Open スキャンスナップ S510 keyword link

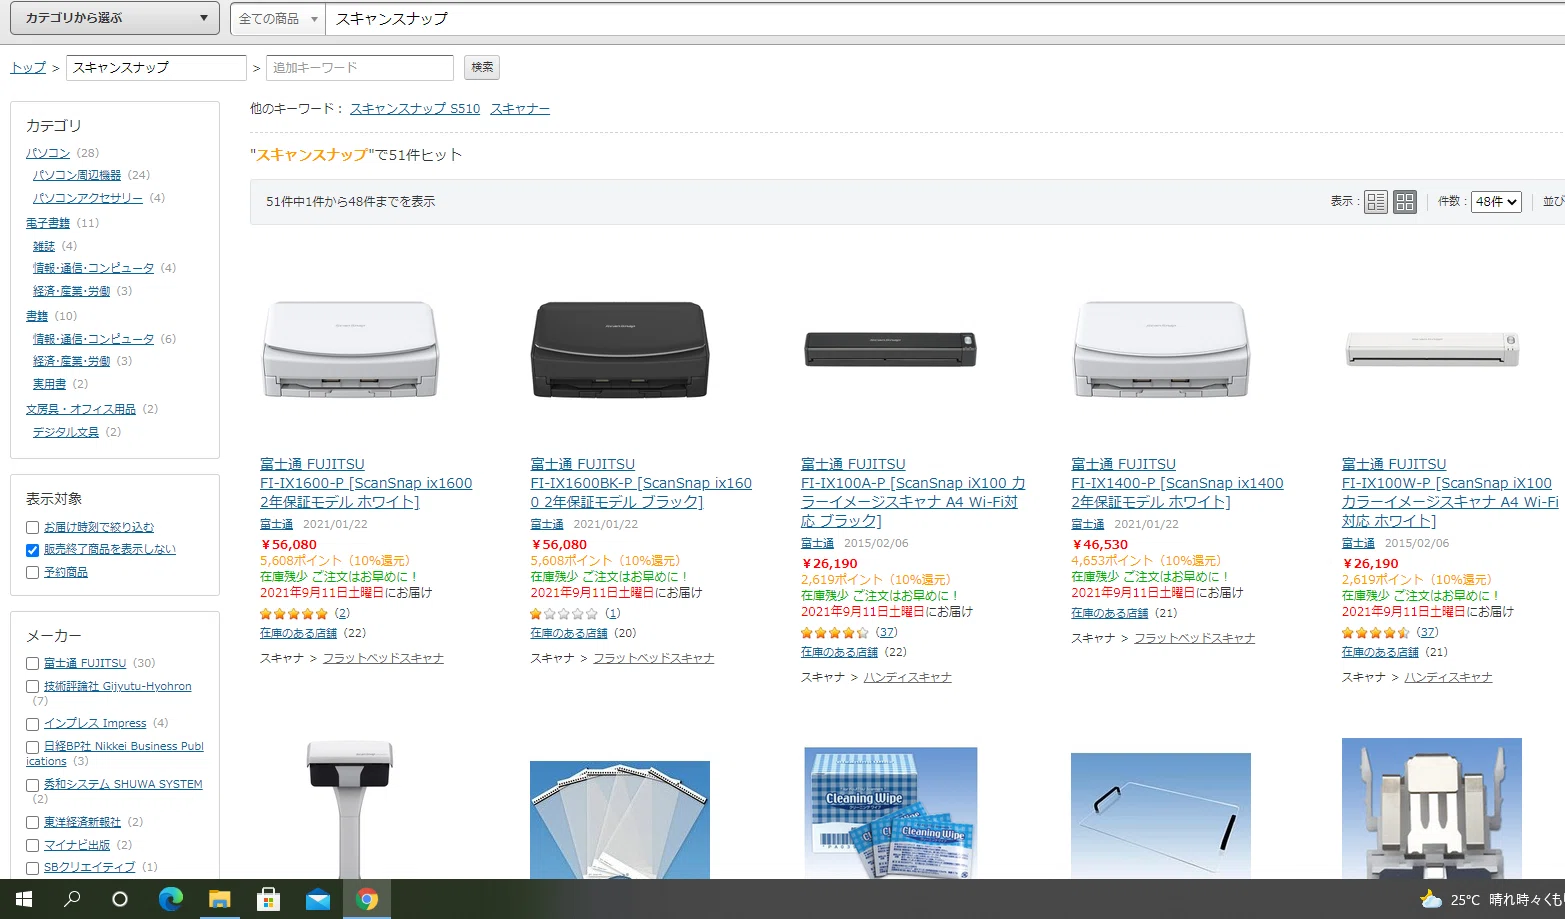click(x=415, y=109)
